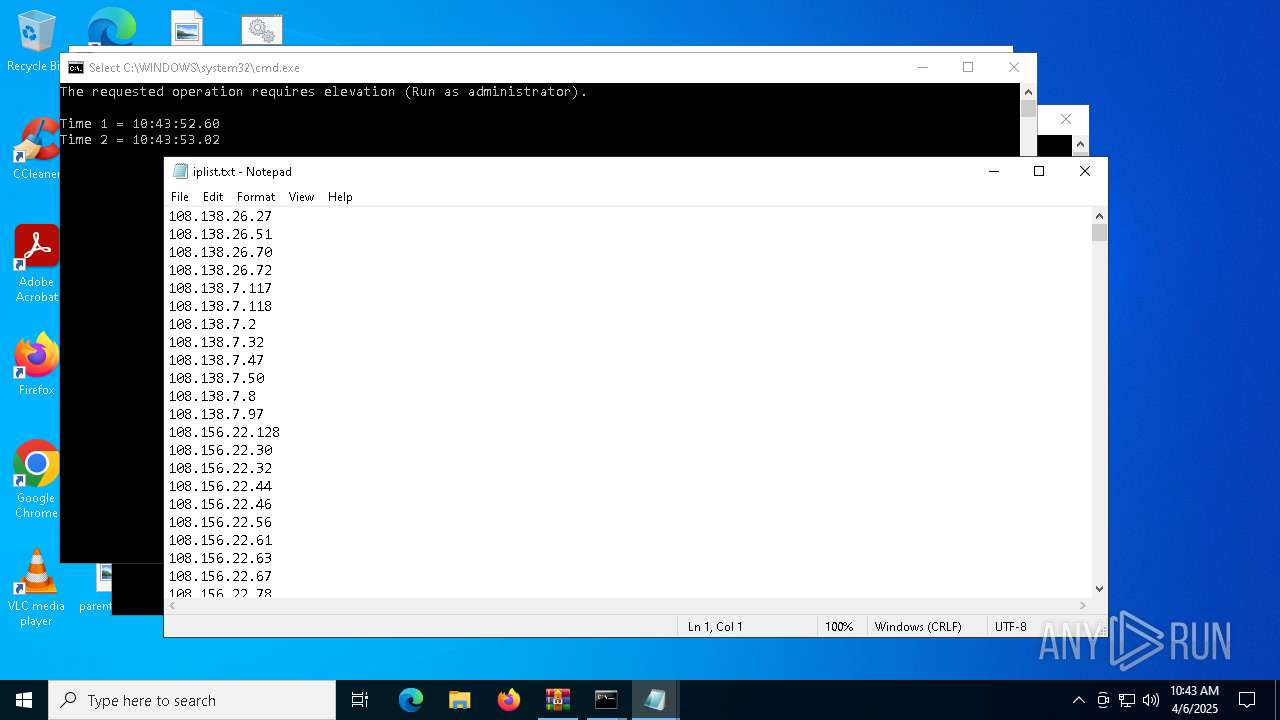Open File Explorer from the taskbar
Screen dimensions: 1280x720
(460, 700)
